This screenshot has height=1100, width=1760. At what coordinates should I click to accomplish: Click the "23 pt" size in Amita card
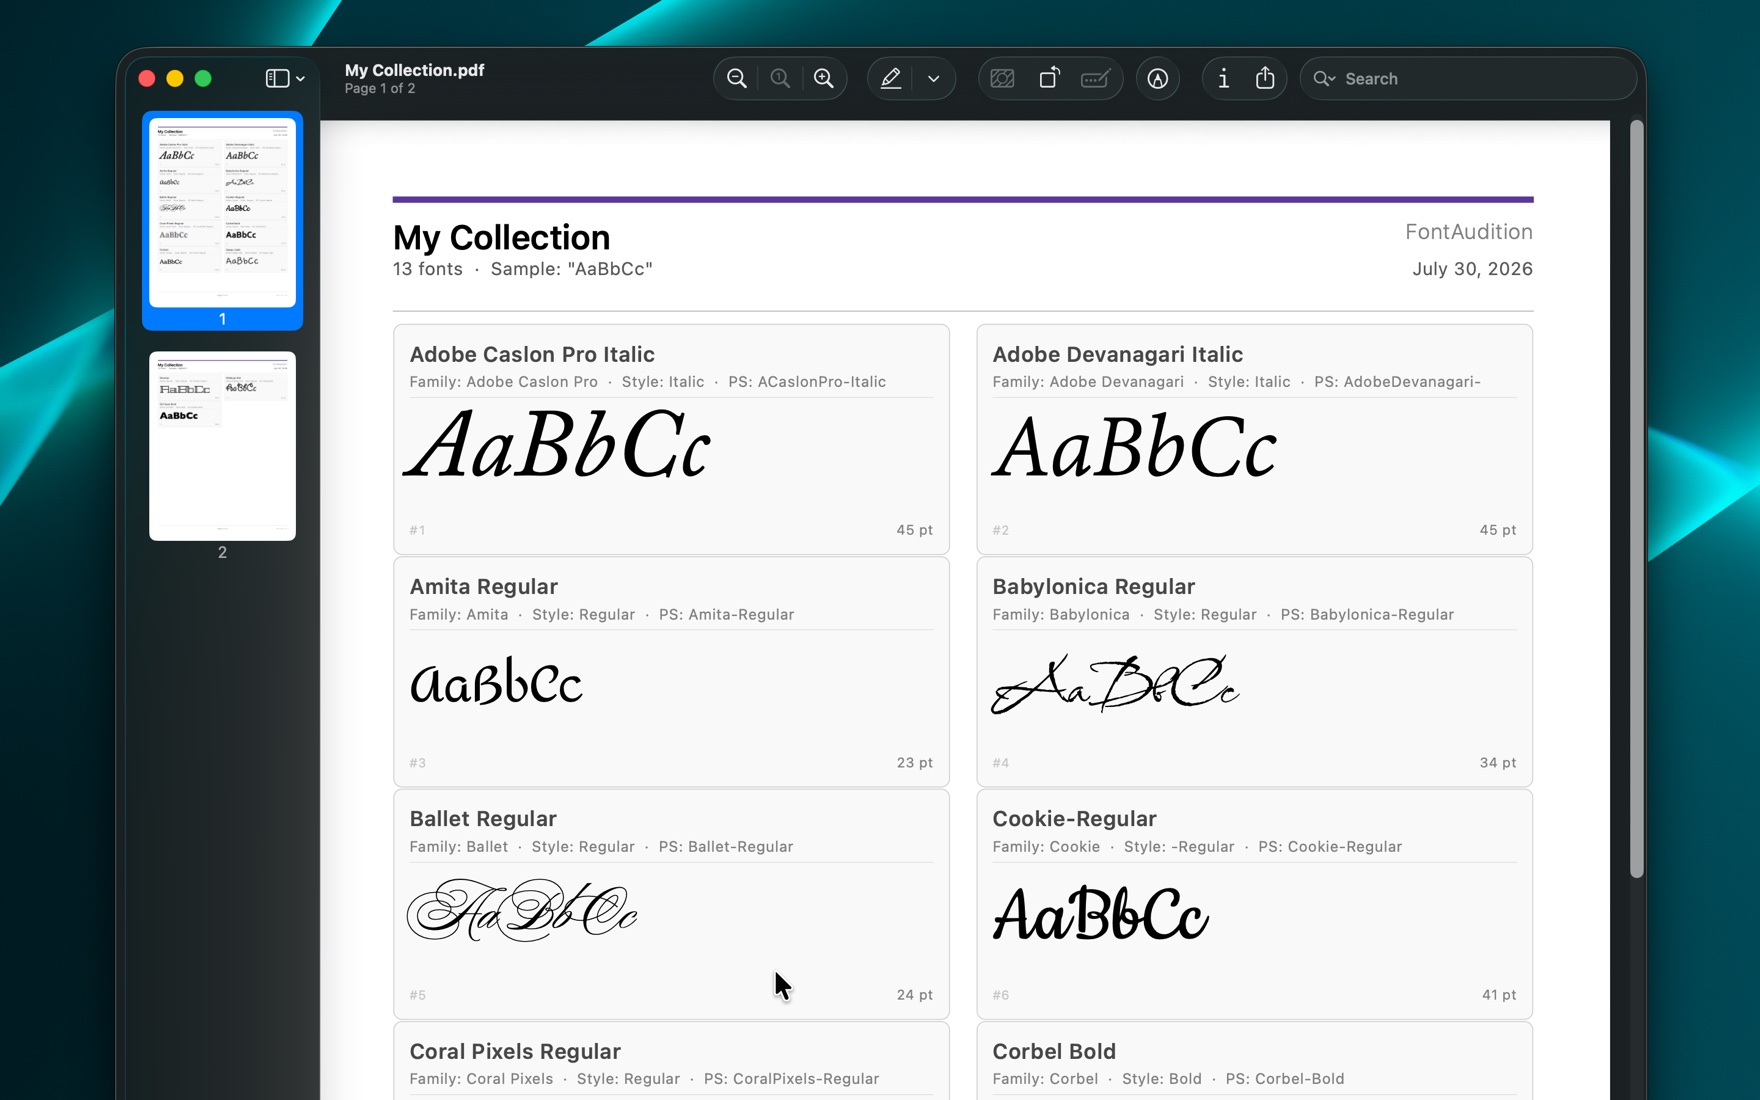914,762
